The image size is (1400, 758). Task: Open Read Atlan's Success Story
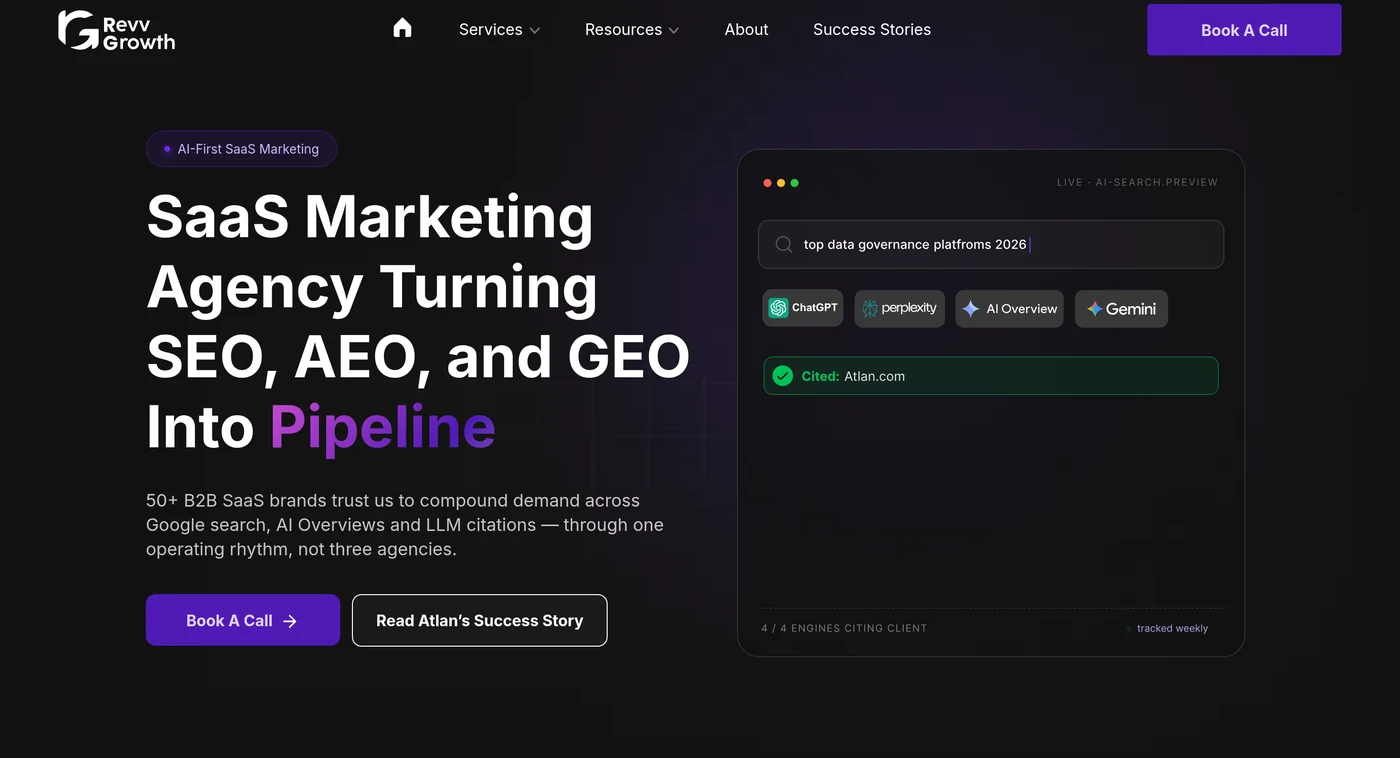pos(480,620)
